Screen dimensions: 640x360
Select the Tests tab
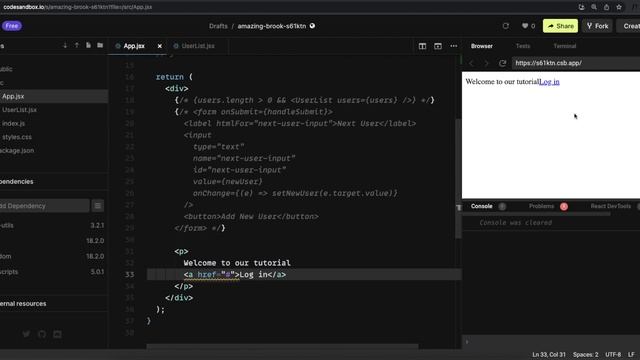click(523, 46)
